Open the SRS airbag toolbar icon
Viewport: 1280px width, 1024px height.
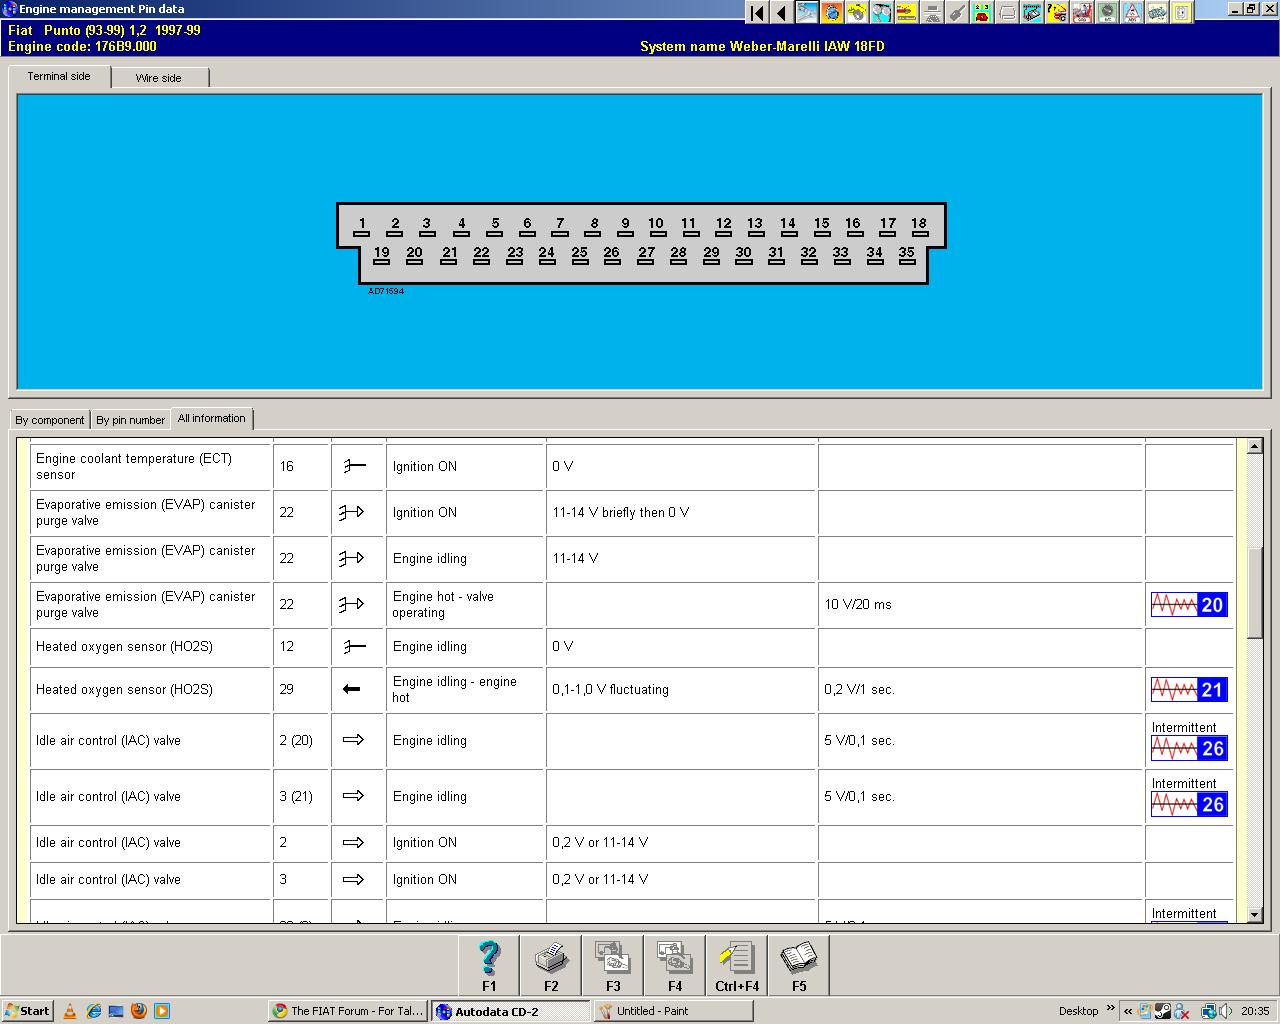[1084, 12]
